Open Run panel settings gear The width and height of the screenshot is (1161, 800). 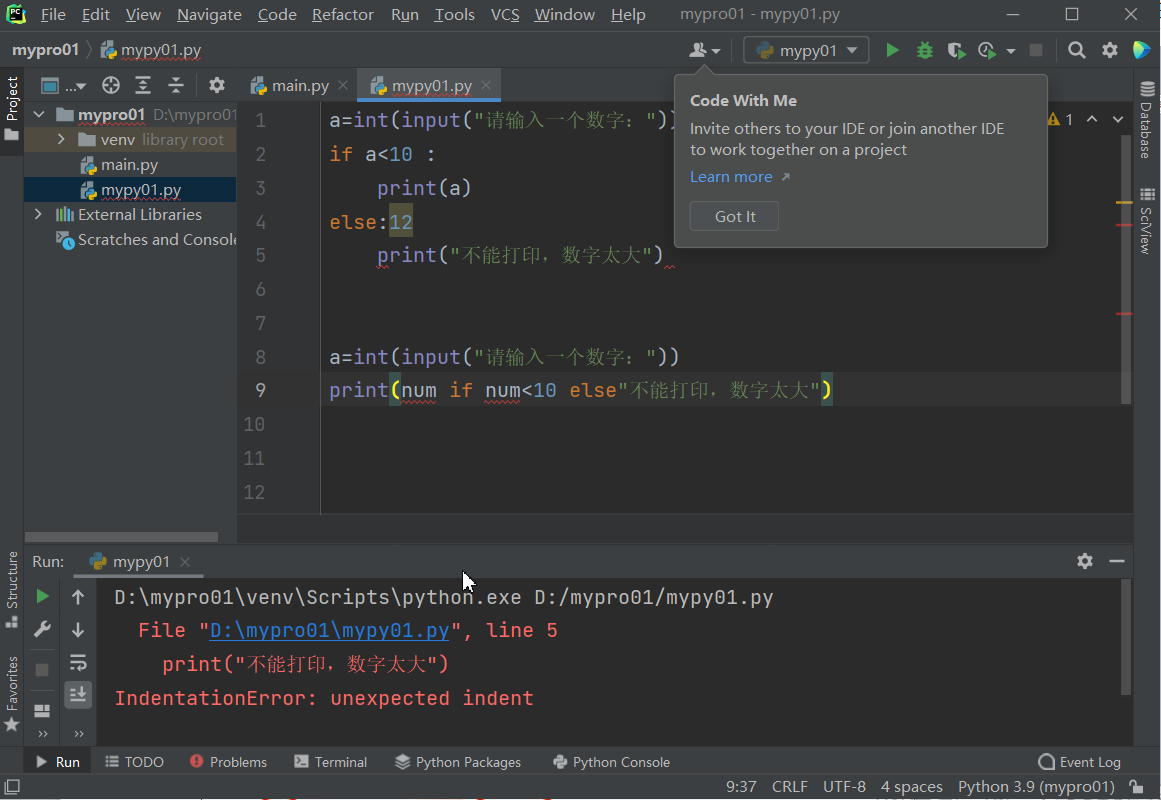pyautogui.click(x=1085, y=561)
